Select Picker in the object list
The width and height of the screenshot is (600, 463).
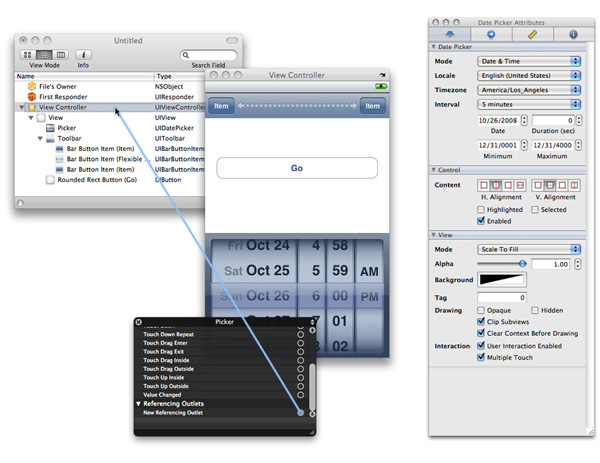(66, 128)
